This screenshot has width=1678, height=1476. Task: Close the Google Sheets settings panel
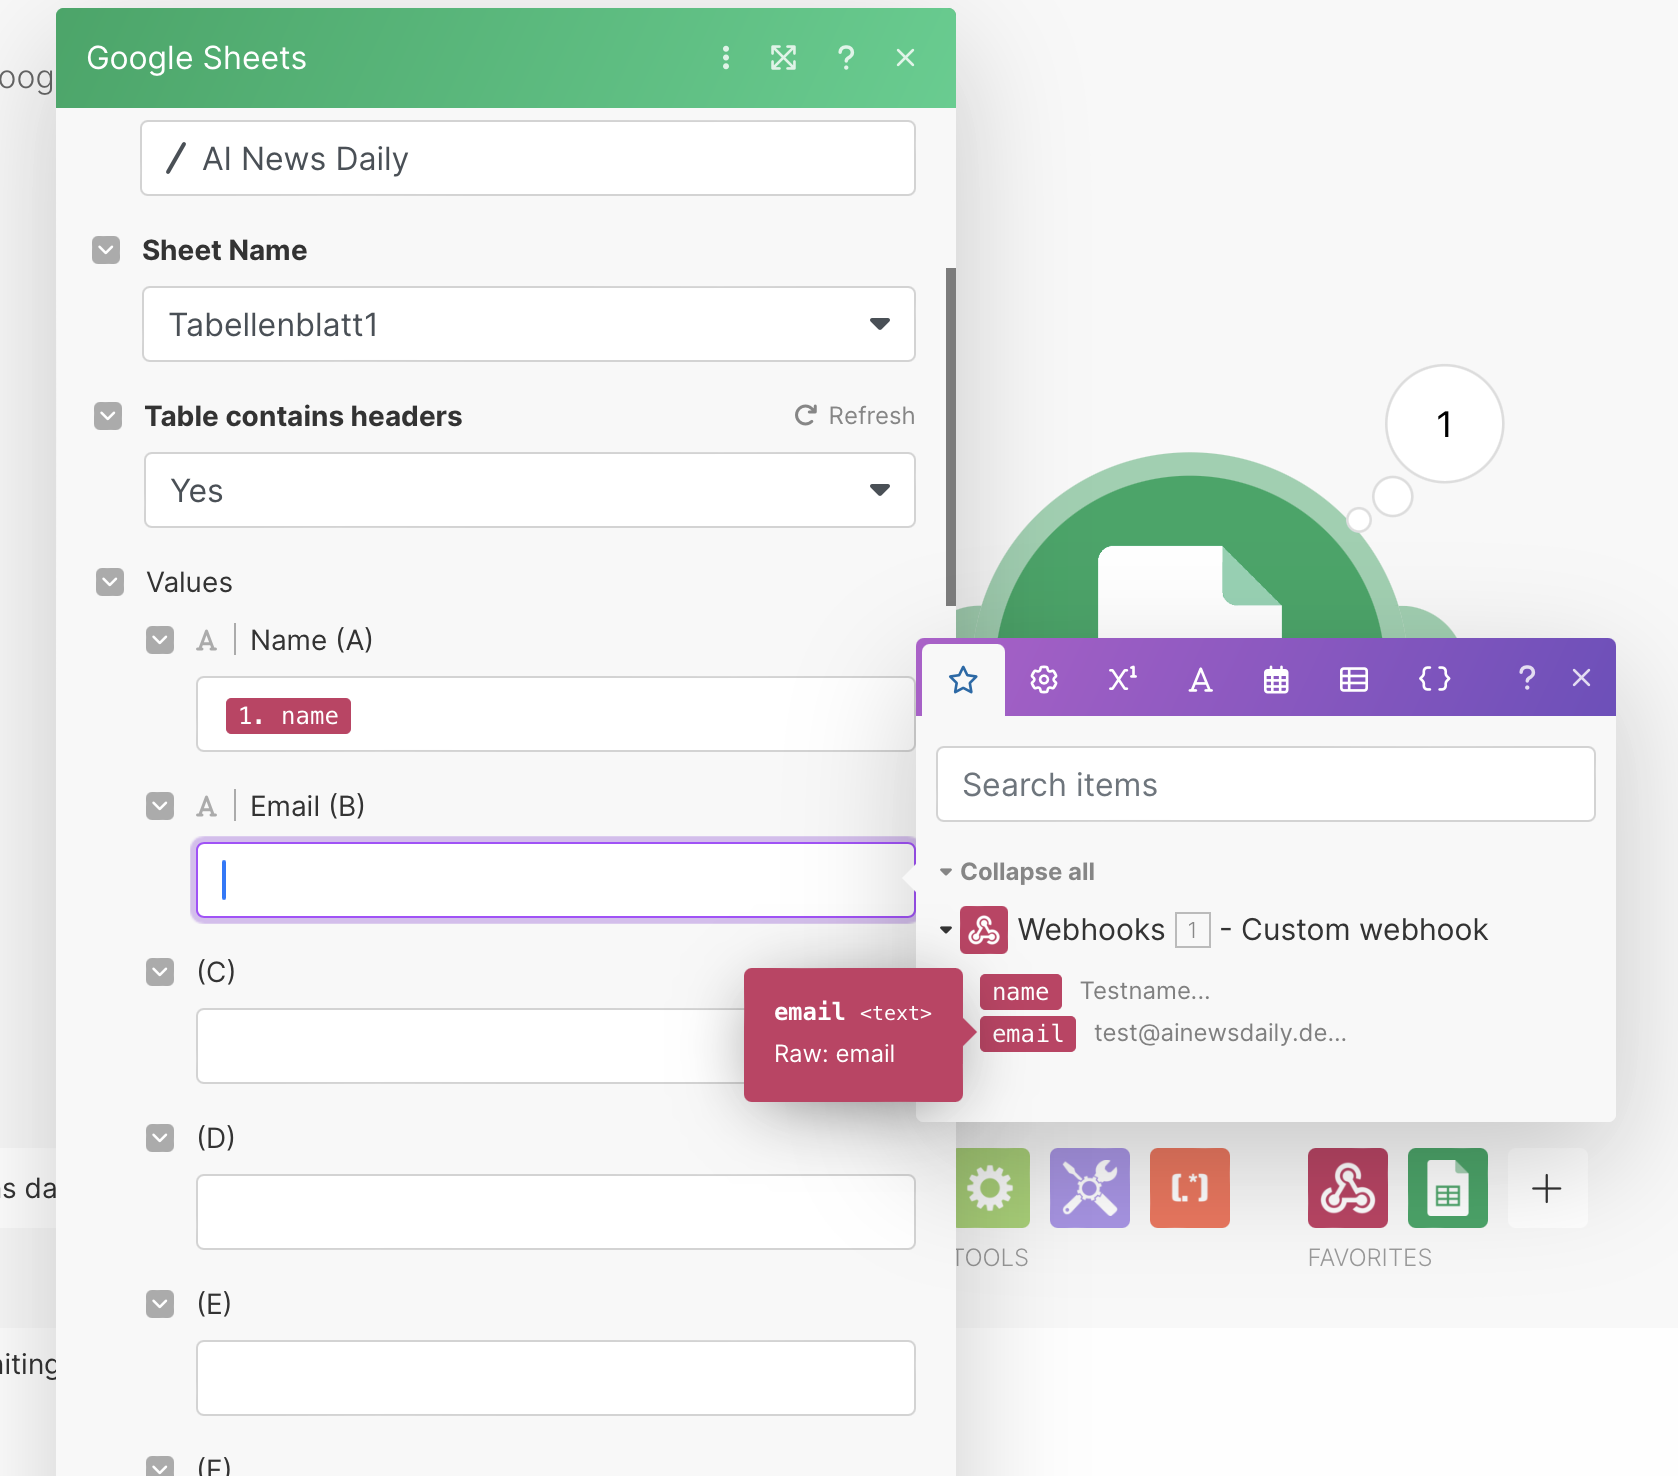point(906,58)
